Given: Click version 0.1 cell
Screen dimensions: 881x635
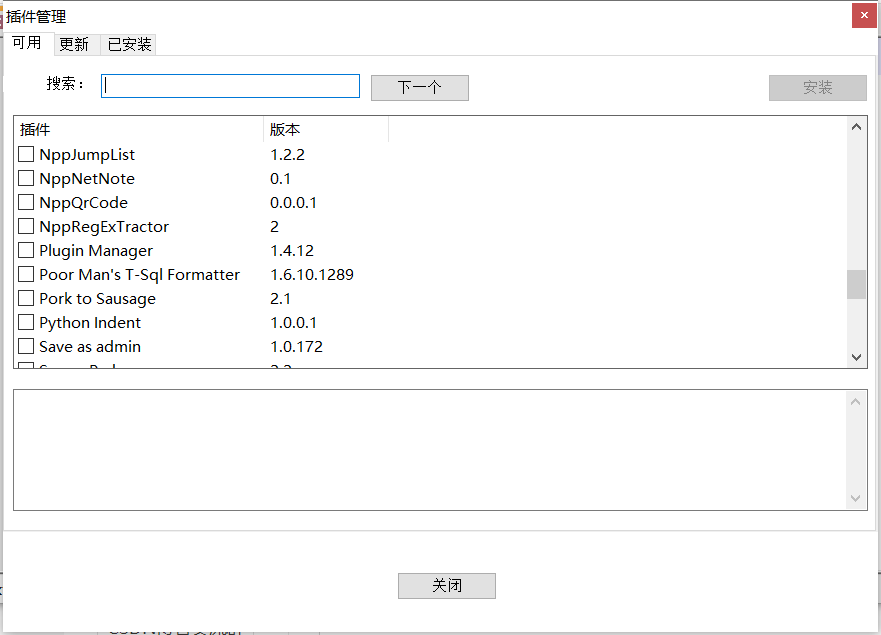Looking at the screenshot, I should click(x=280, y=179).
